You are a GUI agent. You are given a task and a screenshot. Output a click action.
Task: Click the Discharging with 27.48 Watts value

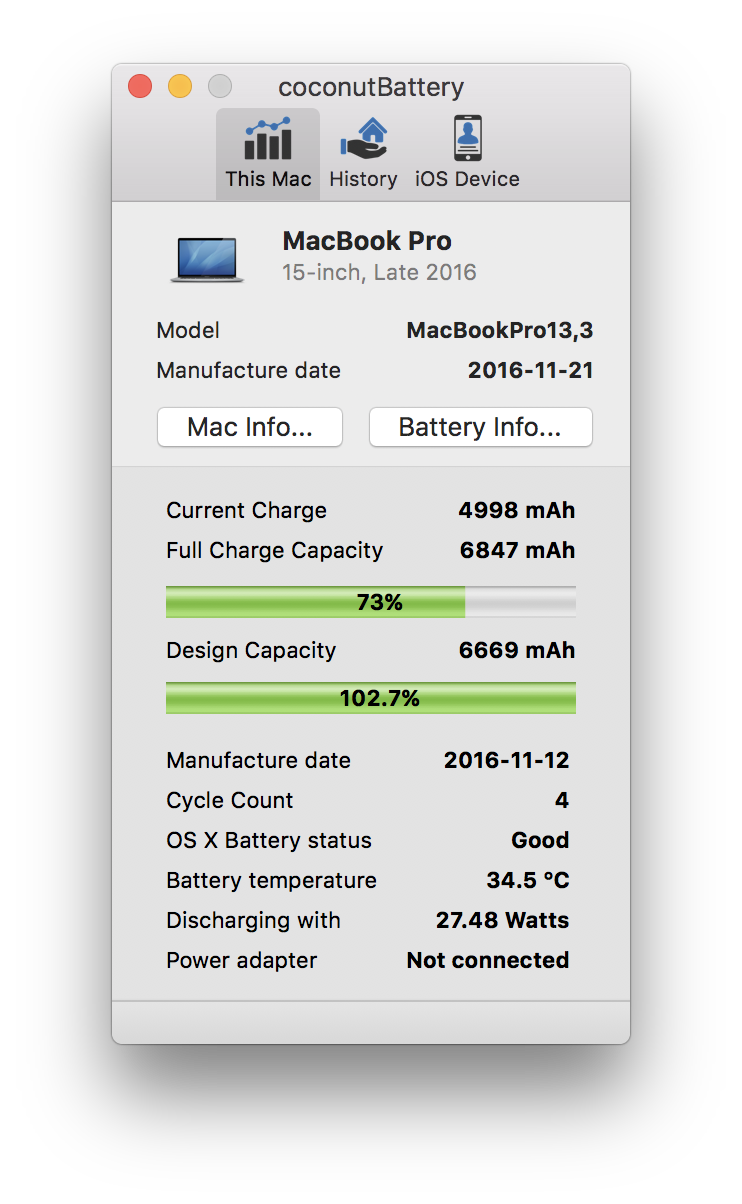tap(502, 920)
